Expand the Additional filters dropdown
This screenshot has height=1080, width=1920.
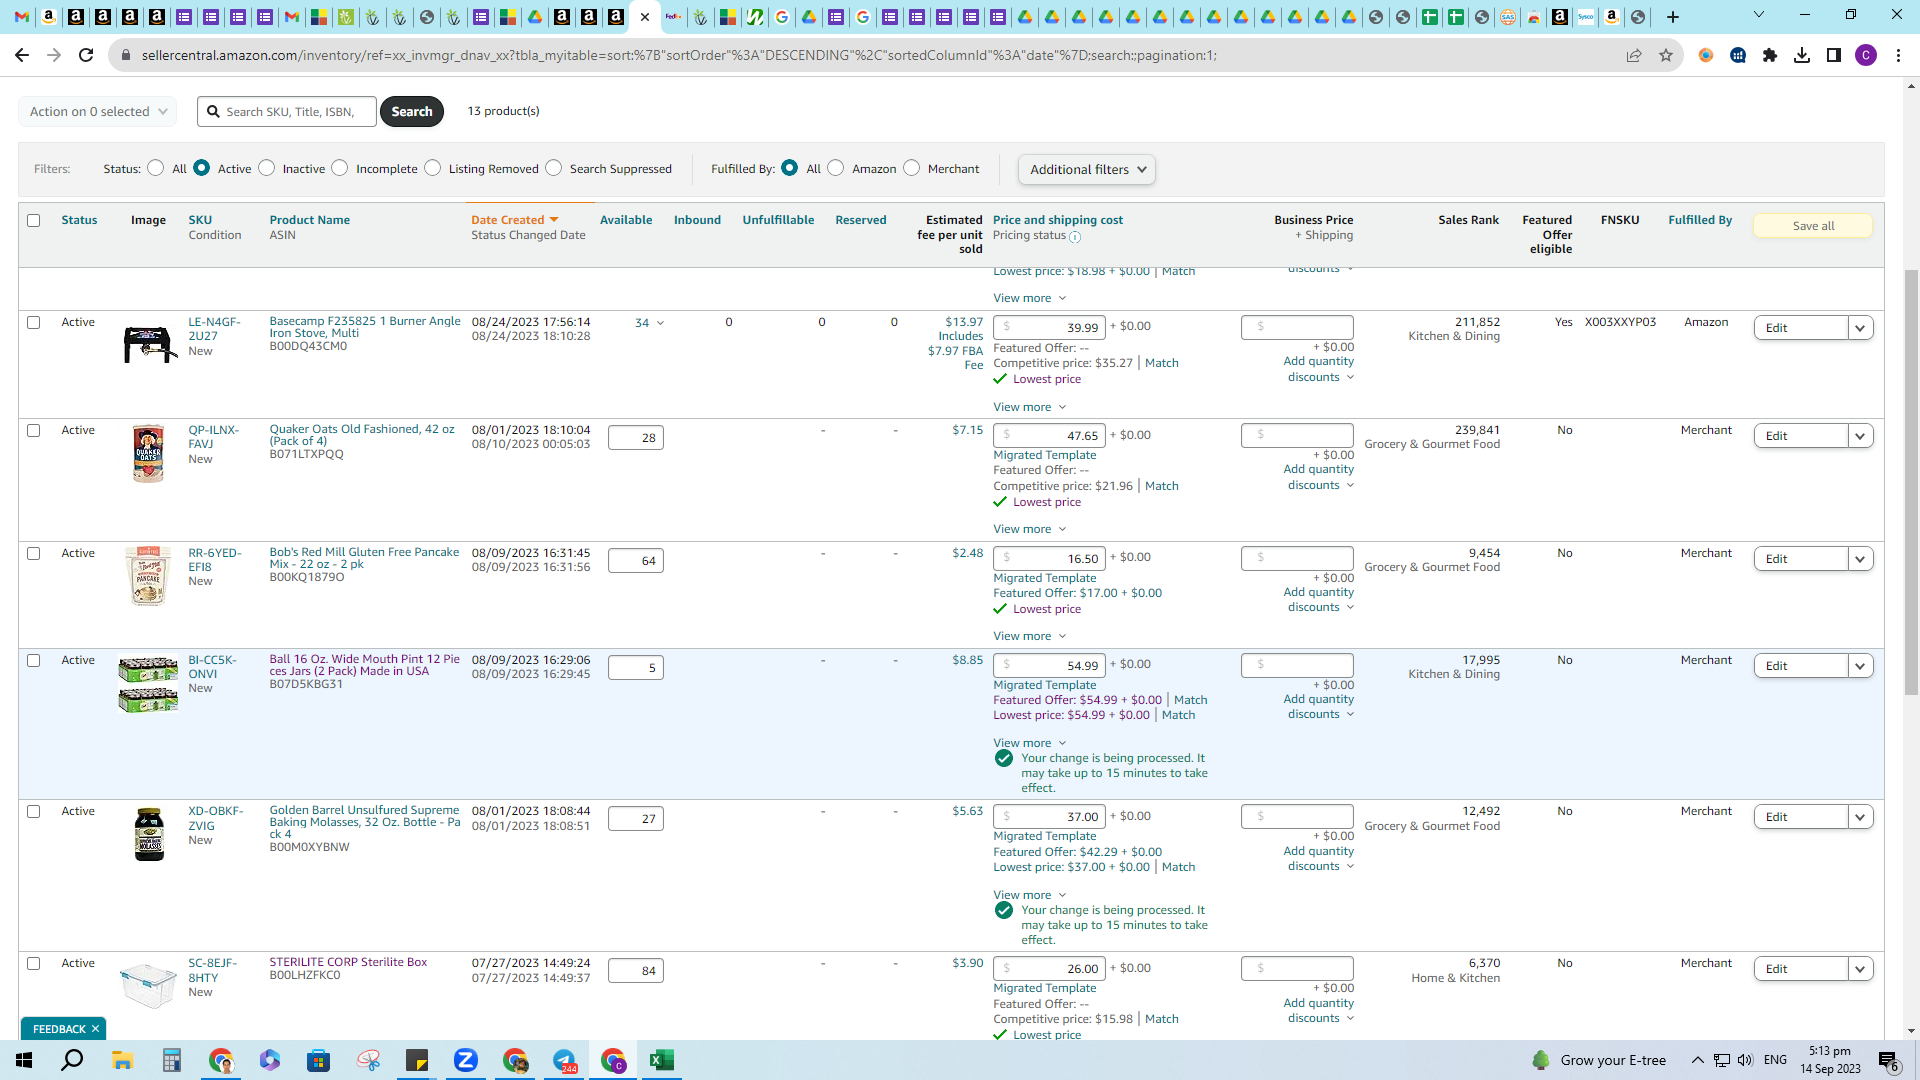(1087, 170)
